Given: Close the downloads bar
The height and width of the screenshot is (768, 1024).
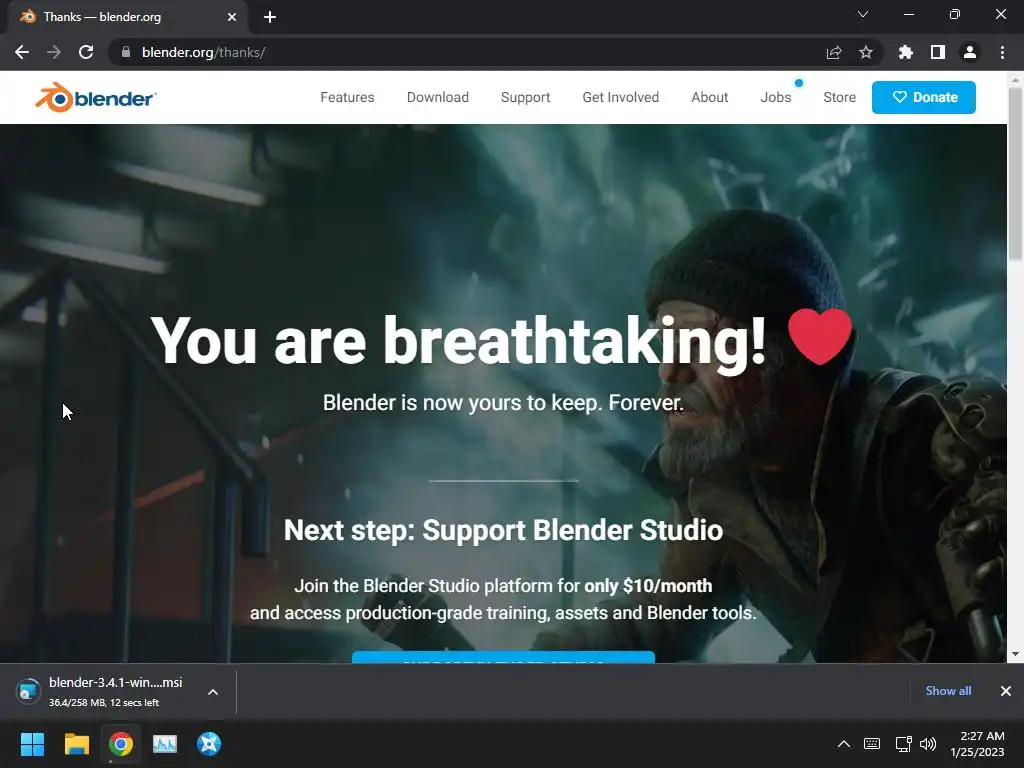Looking at the screenshot, I should [x=1006, y=691].
